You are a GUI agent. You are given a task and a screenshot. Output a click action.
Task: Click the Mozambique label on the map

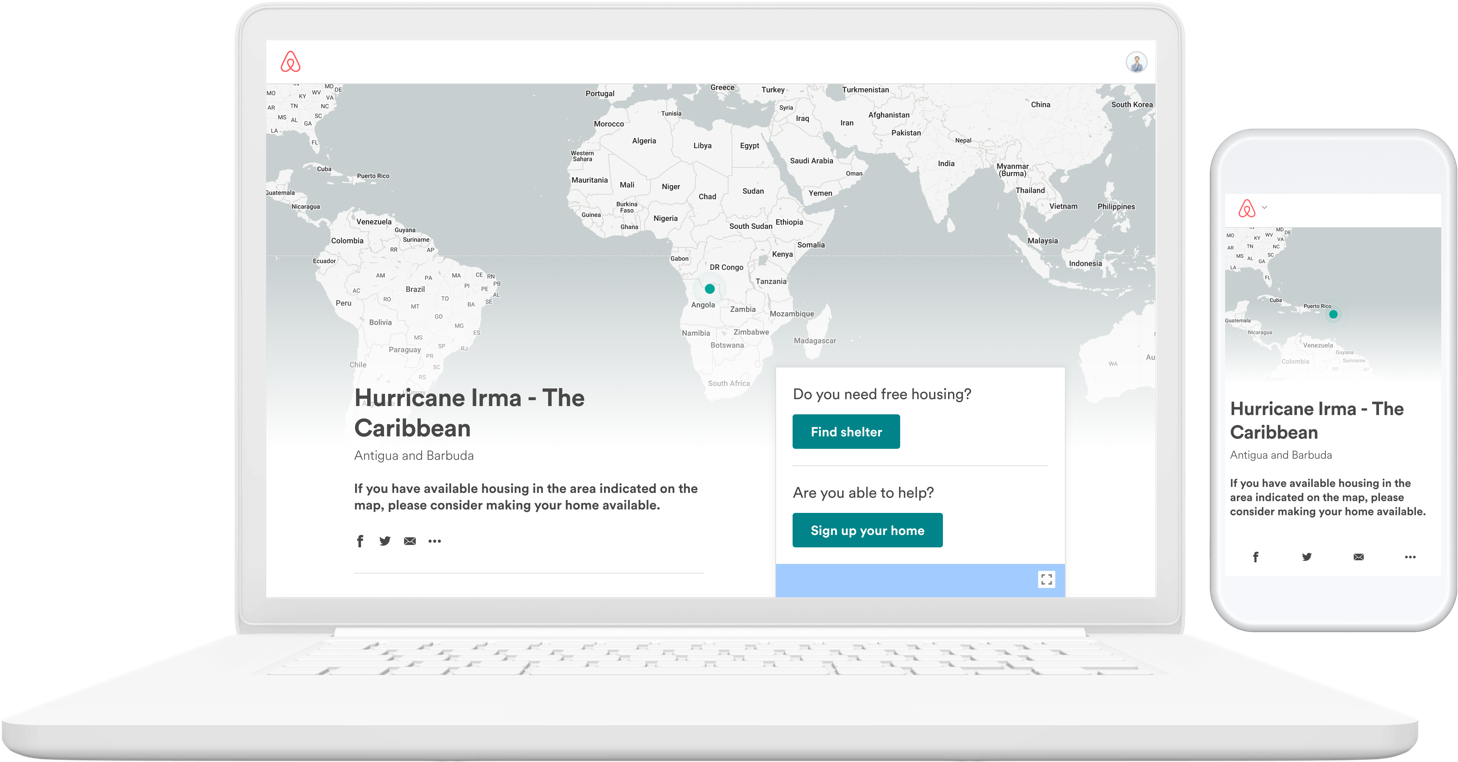792,314
